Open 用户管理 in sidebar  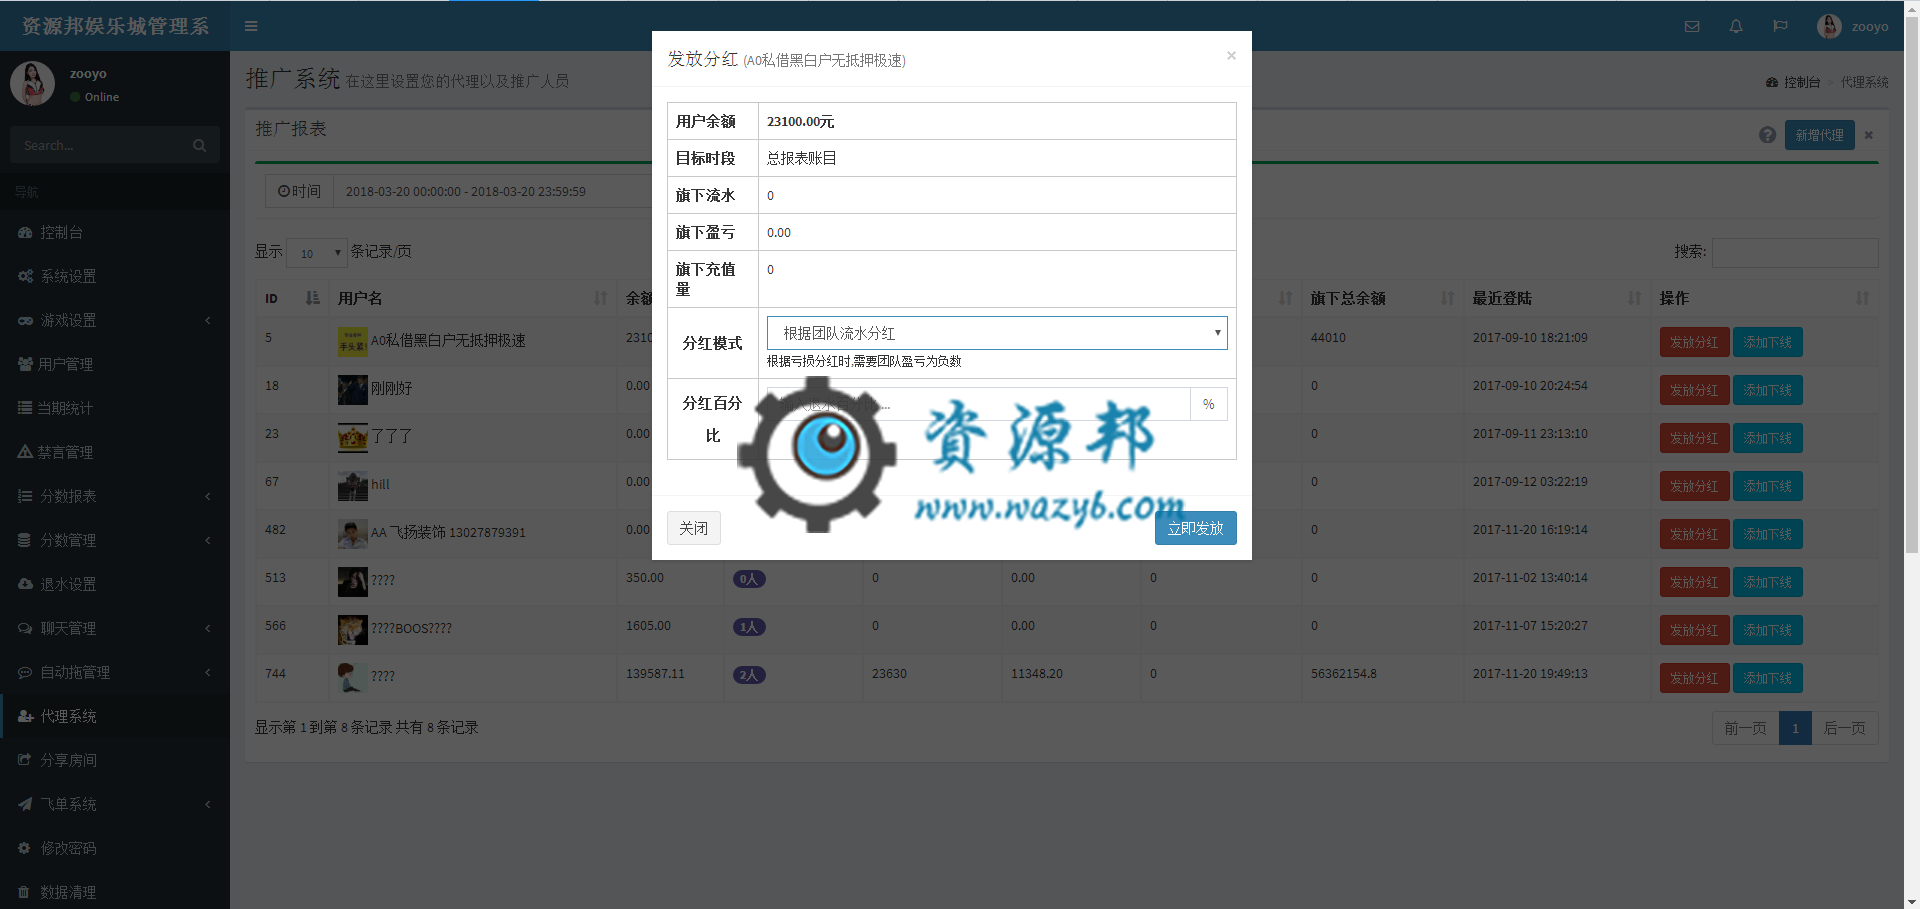[x=115, y=364]
